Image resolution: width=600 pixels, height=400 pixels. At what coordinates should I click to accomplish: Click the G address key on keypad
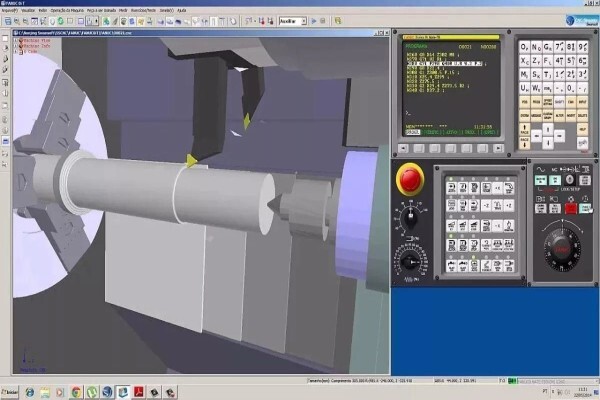(548, 47)
